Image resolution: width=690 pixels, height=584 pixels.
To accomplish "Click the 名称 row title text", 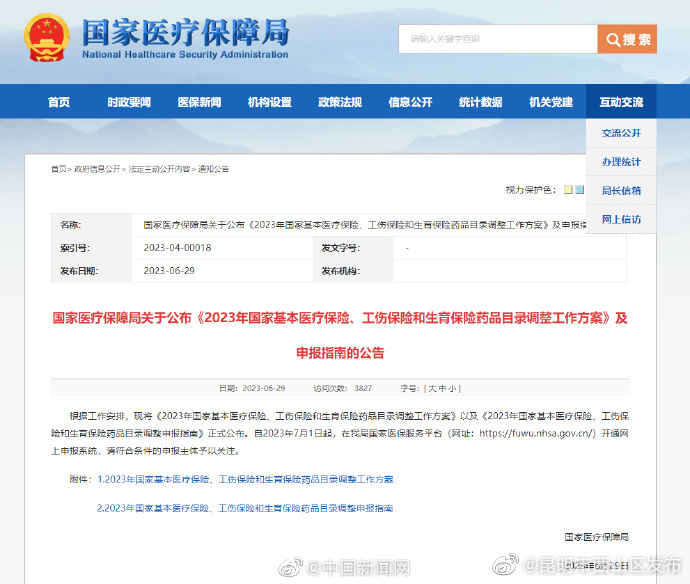I will click(x=365, y=225).
